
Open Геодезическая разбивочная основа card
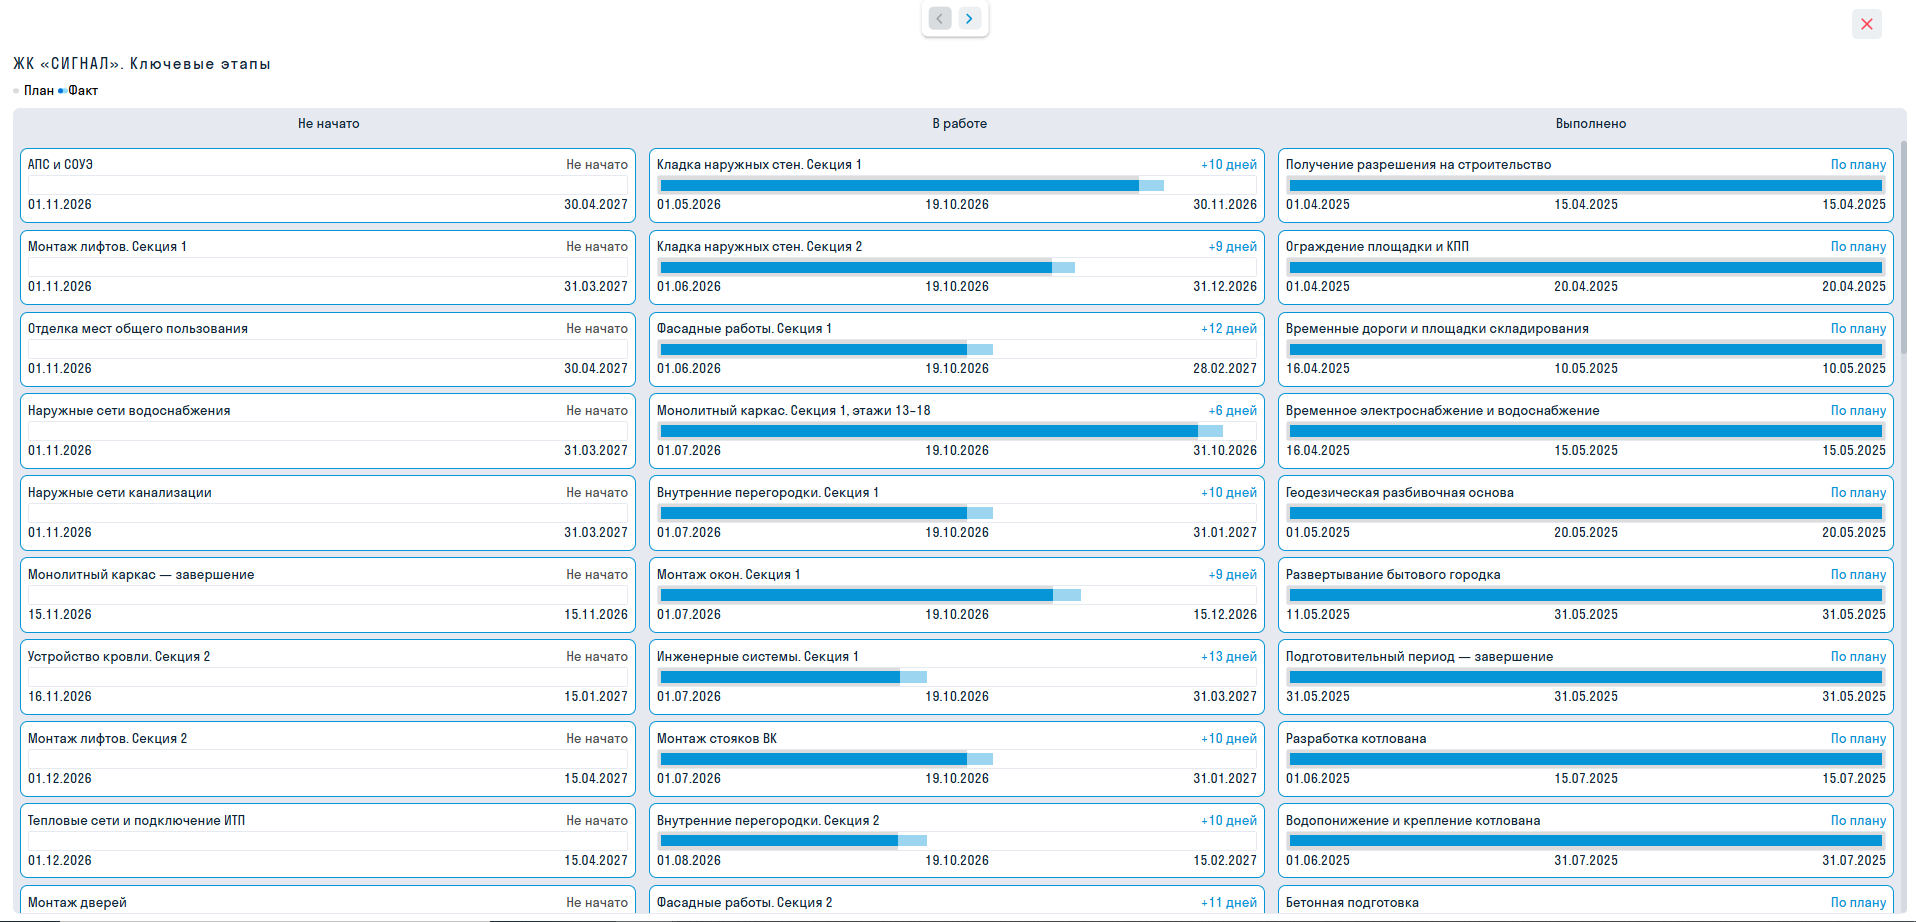pyautogui.click(x=1586, y=513)
